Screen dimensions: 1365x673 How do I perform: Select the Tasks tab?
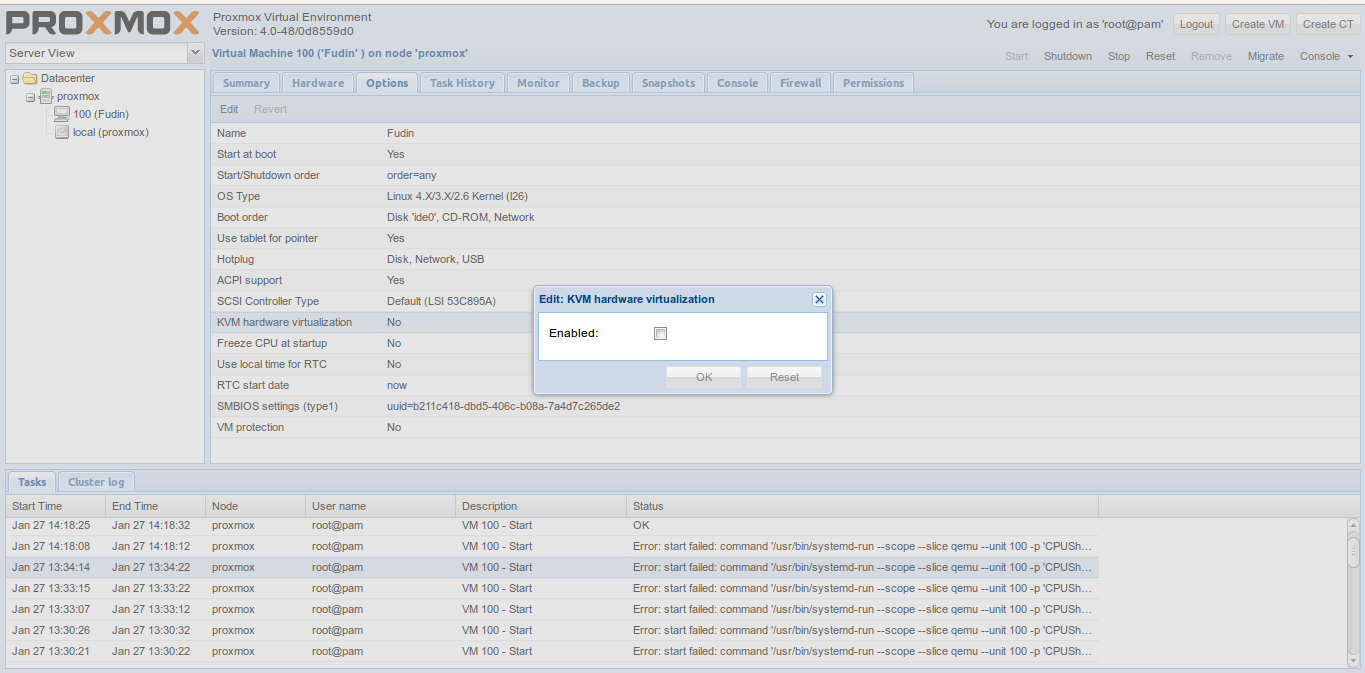click(32, 482)
